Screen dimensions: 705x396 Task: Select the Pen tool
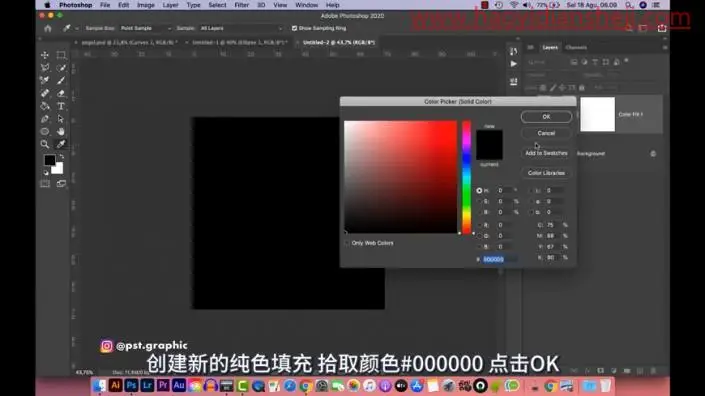(x=45, y=119)
